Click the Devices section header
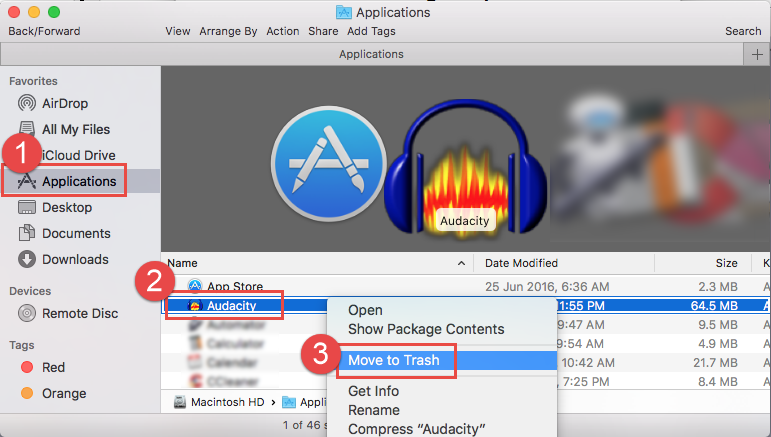The width and height of the screenshot is (771, 437). tap(30, 291)
